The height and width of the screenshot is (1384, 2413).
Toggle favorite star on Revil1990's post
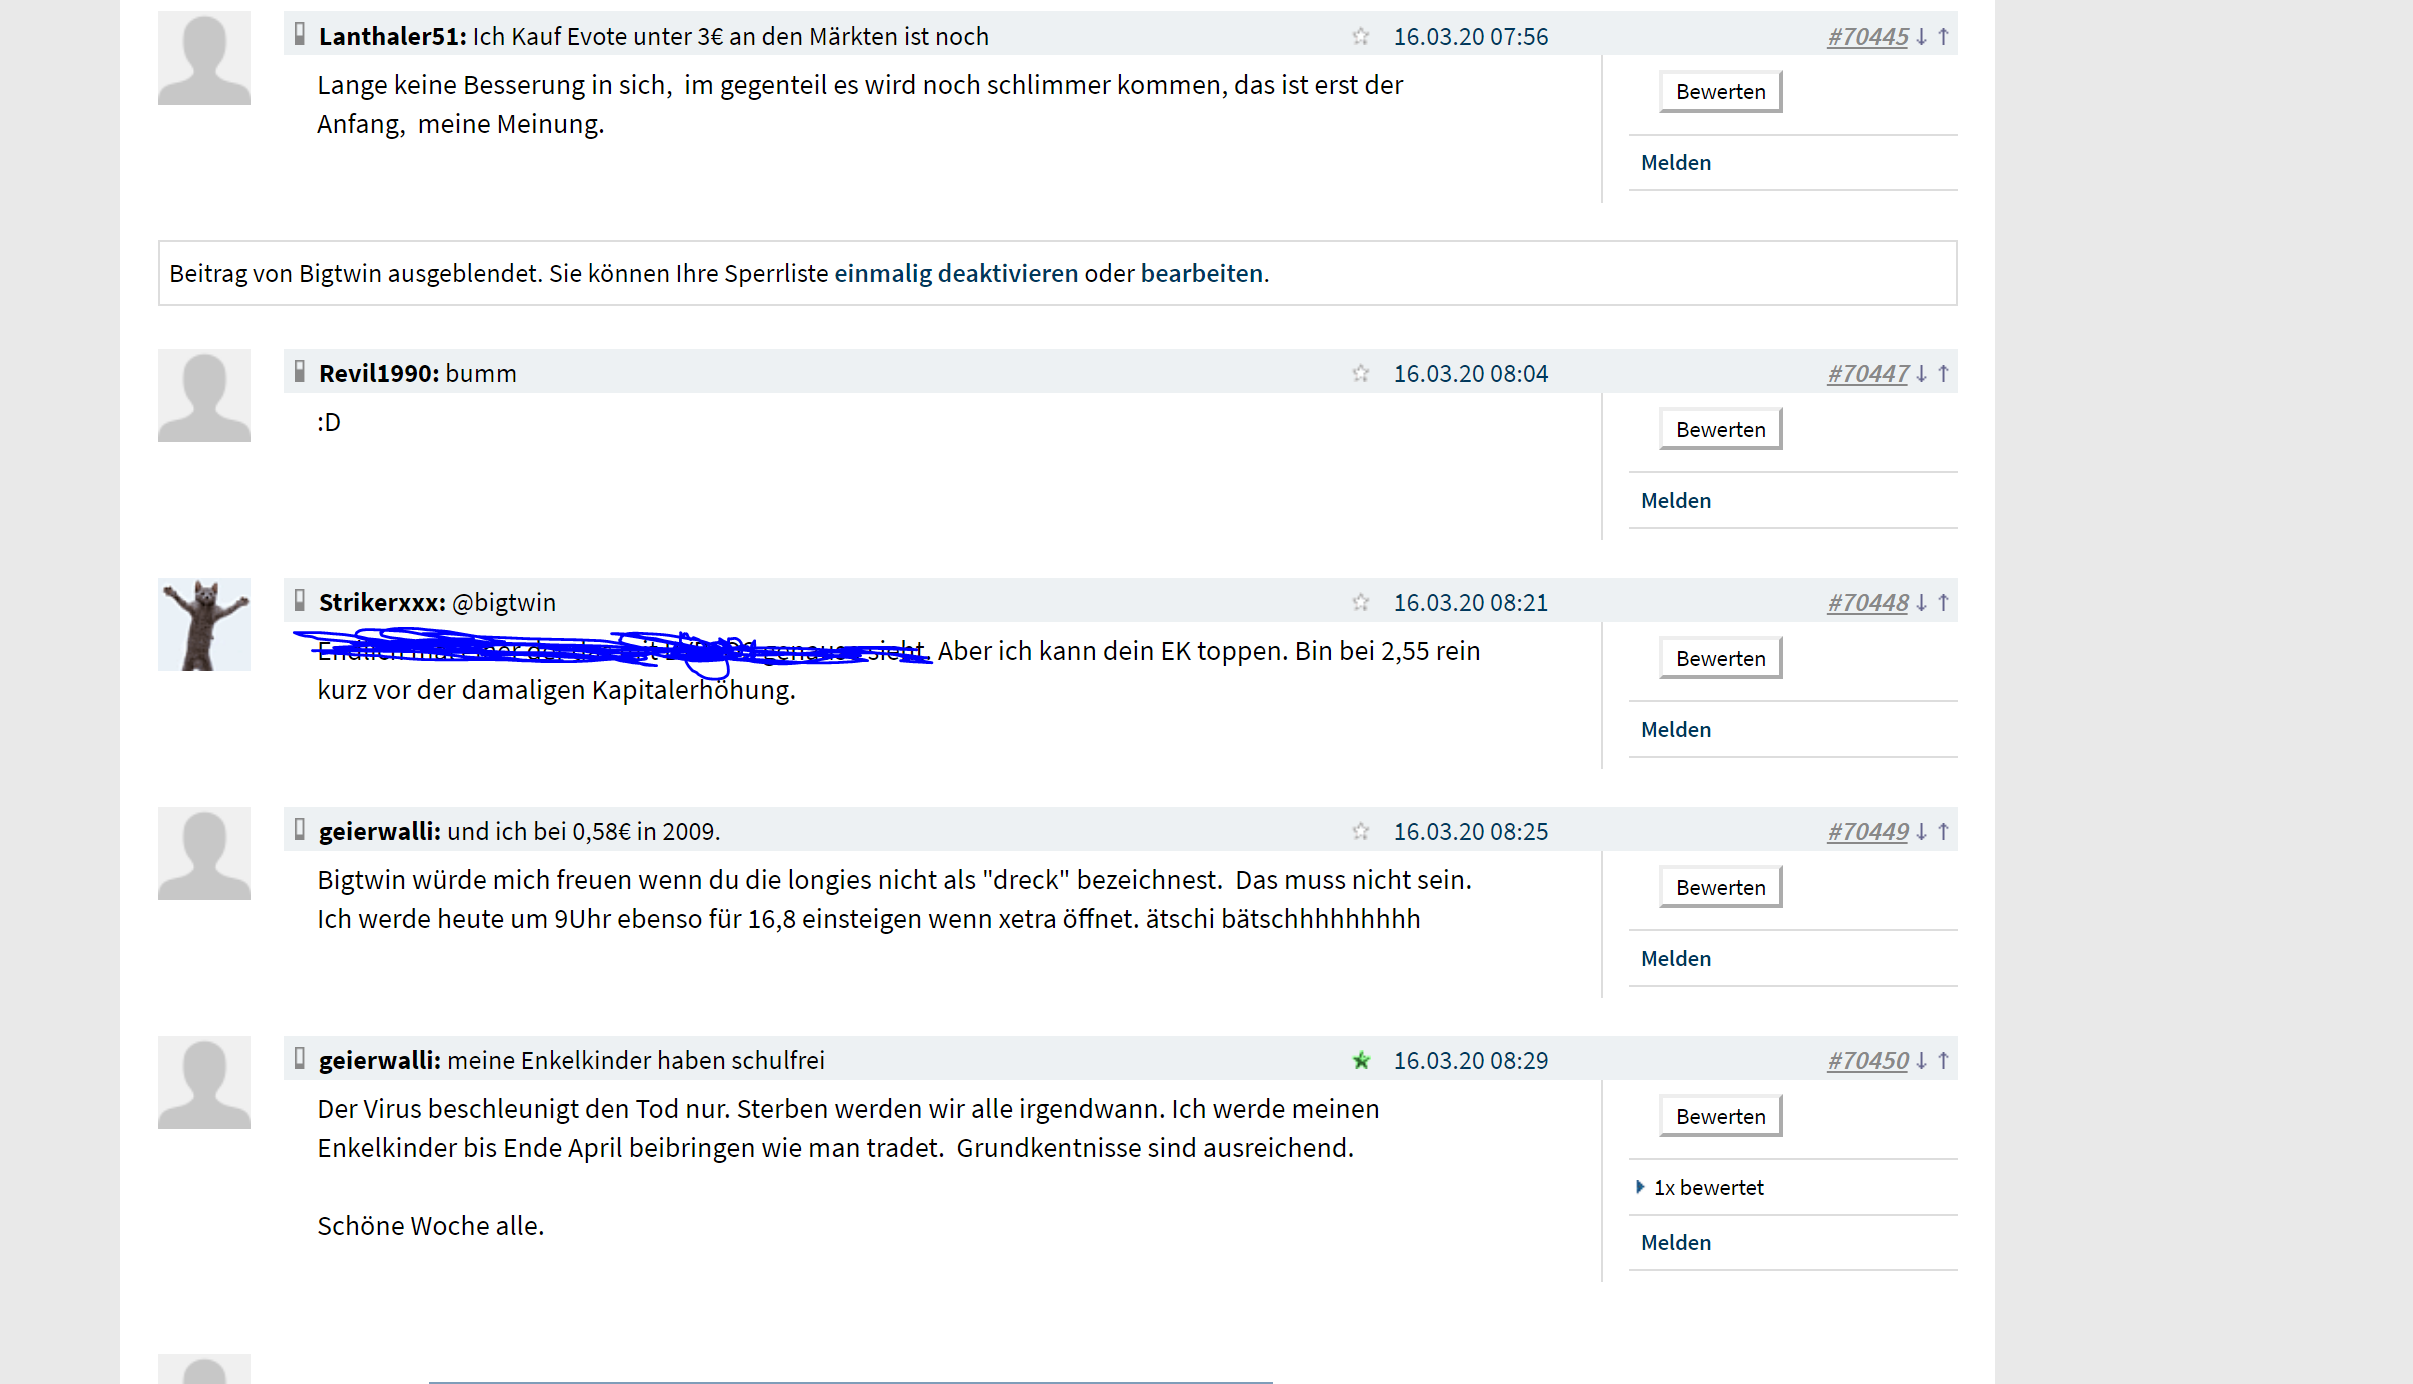pyautogui.click(x=1360, y=374)
